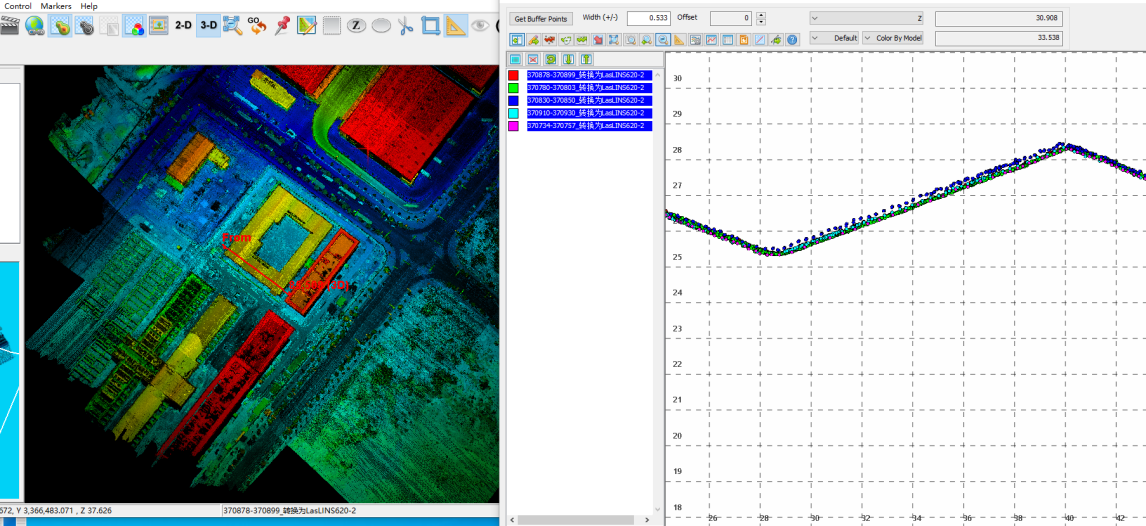Select the scissors cut tool
1146x526 pixels.
coord(406,26)
